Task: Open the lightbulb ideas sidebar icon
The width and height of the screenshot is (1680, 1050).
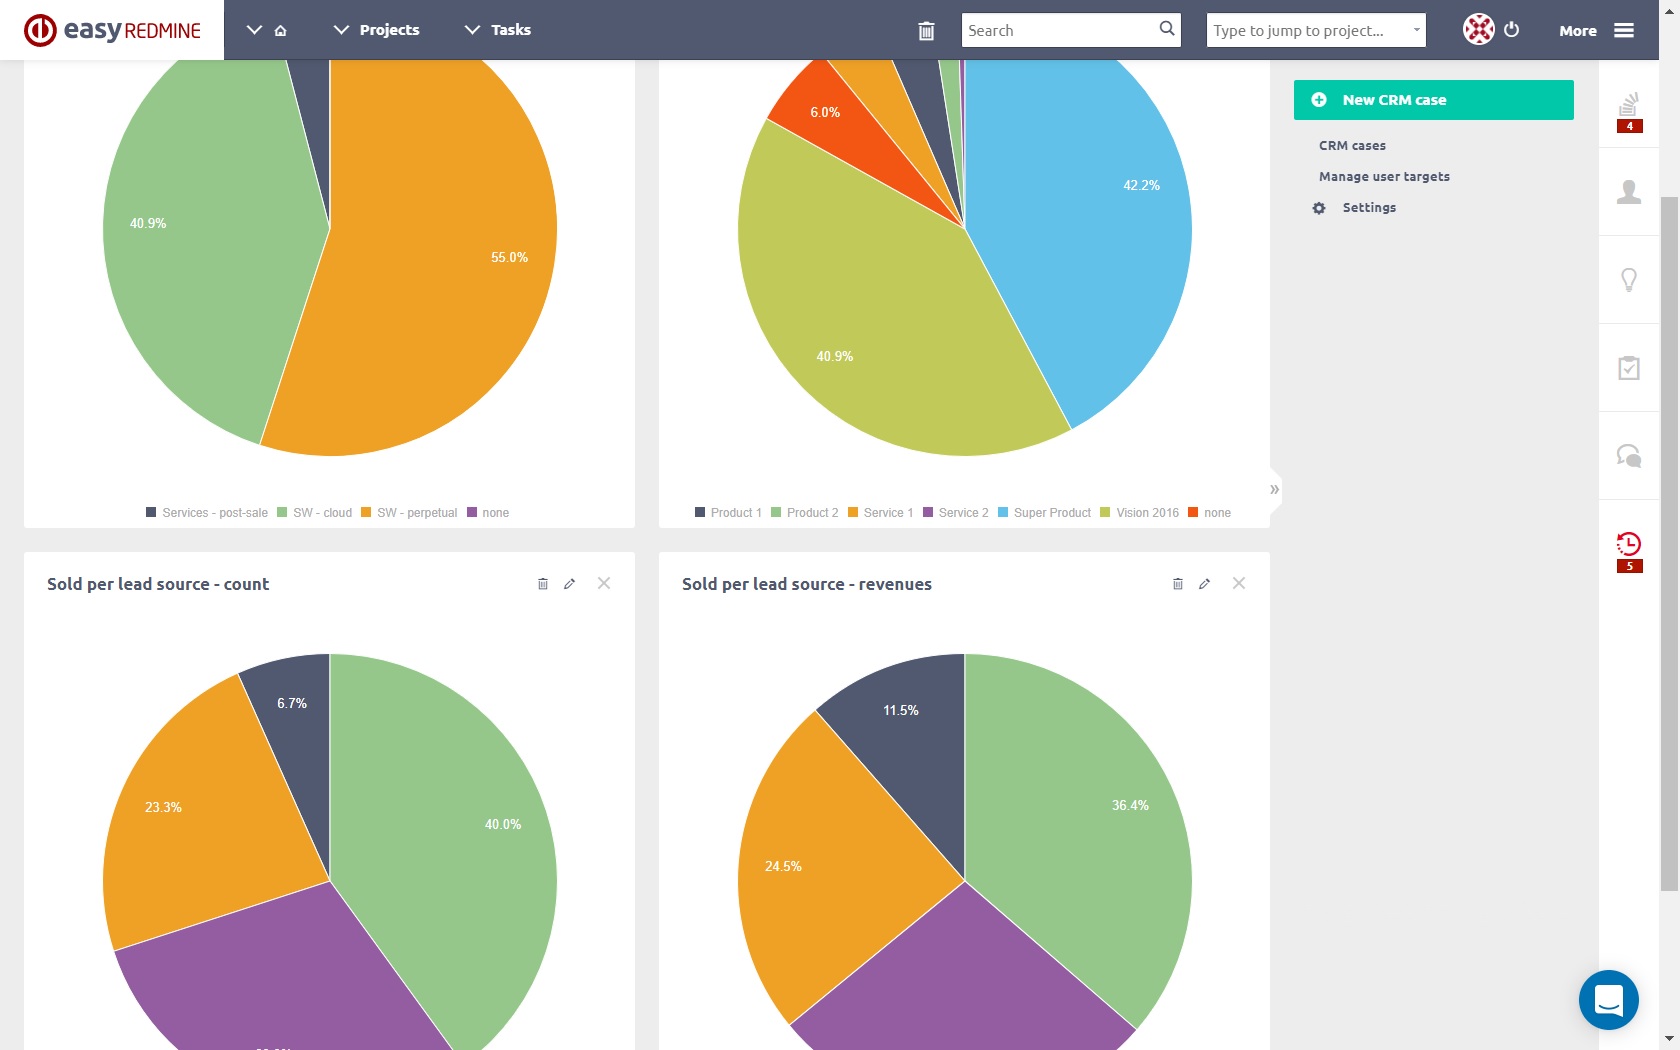Action: (x=1628, y=280)
